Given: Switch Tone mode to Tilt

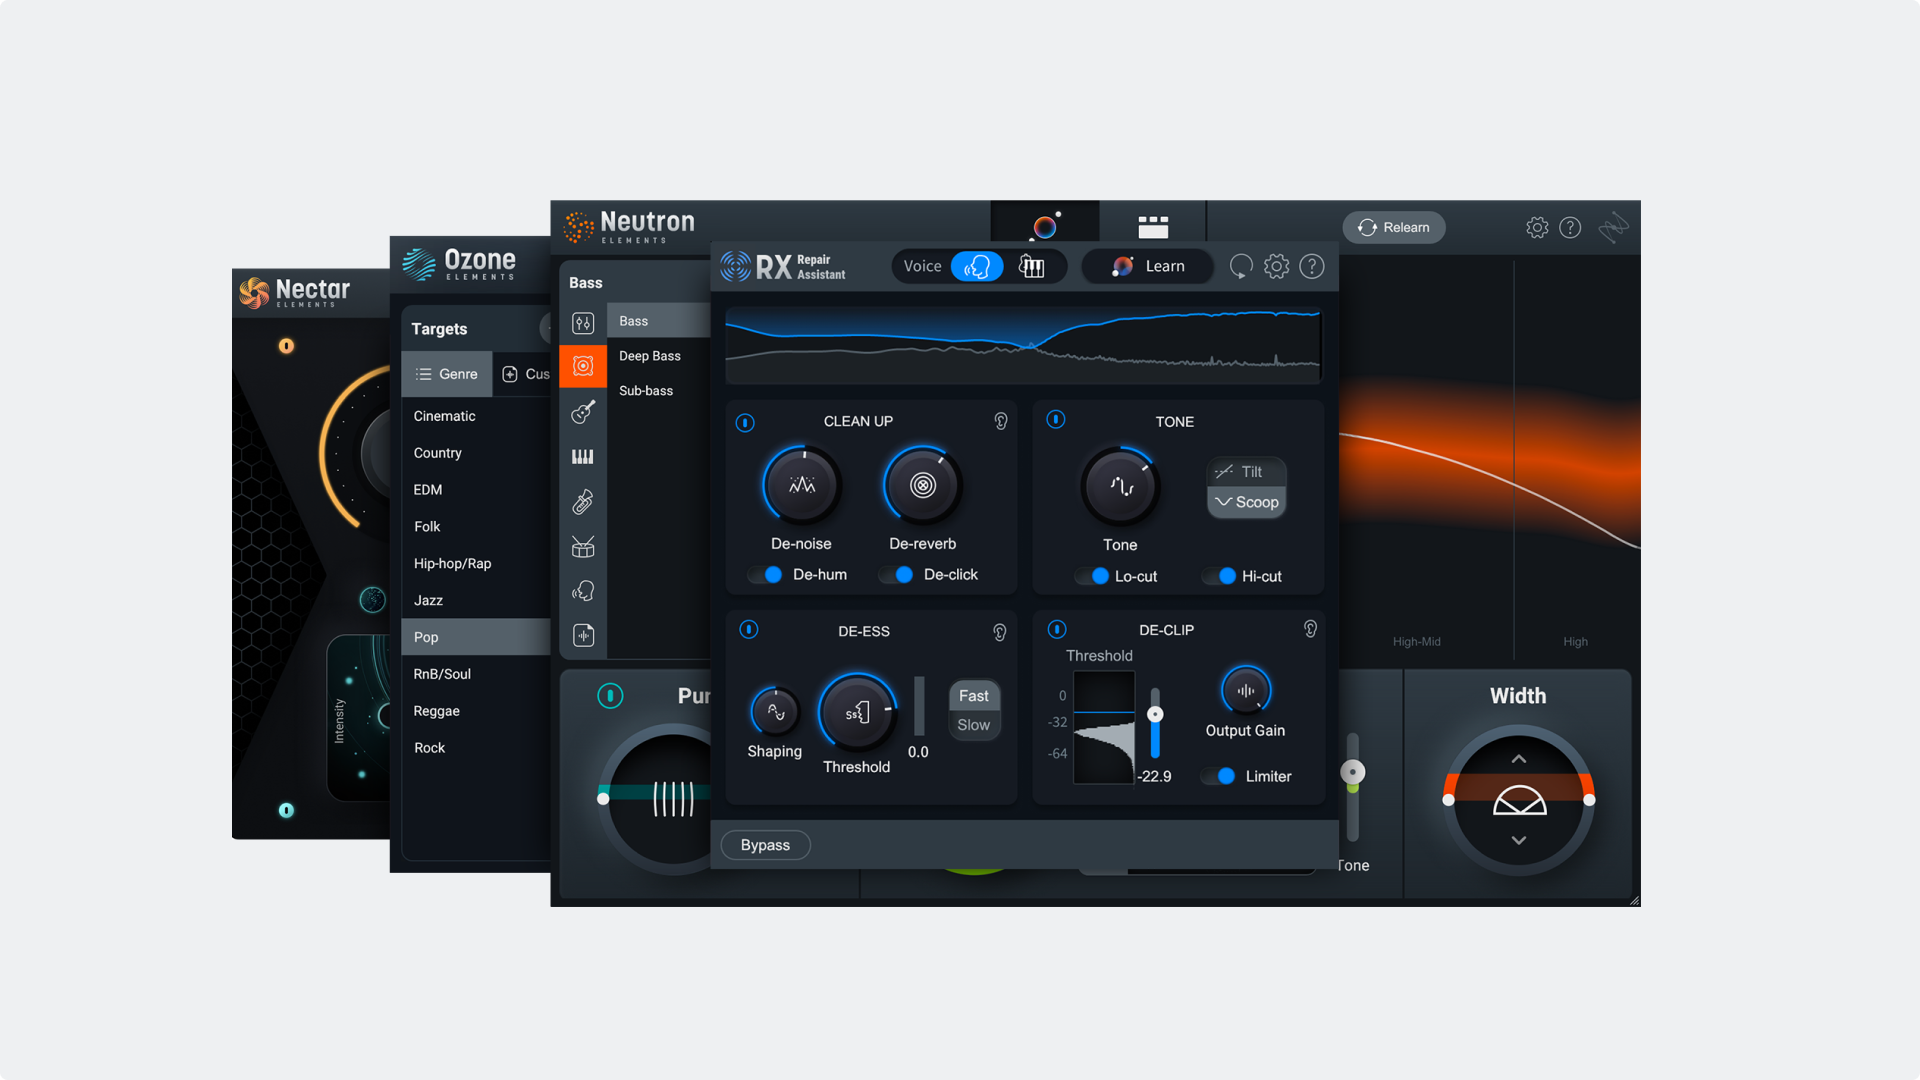Looking at the screenshot, I should (x=1246, y=471).
